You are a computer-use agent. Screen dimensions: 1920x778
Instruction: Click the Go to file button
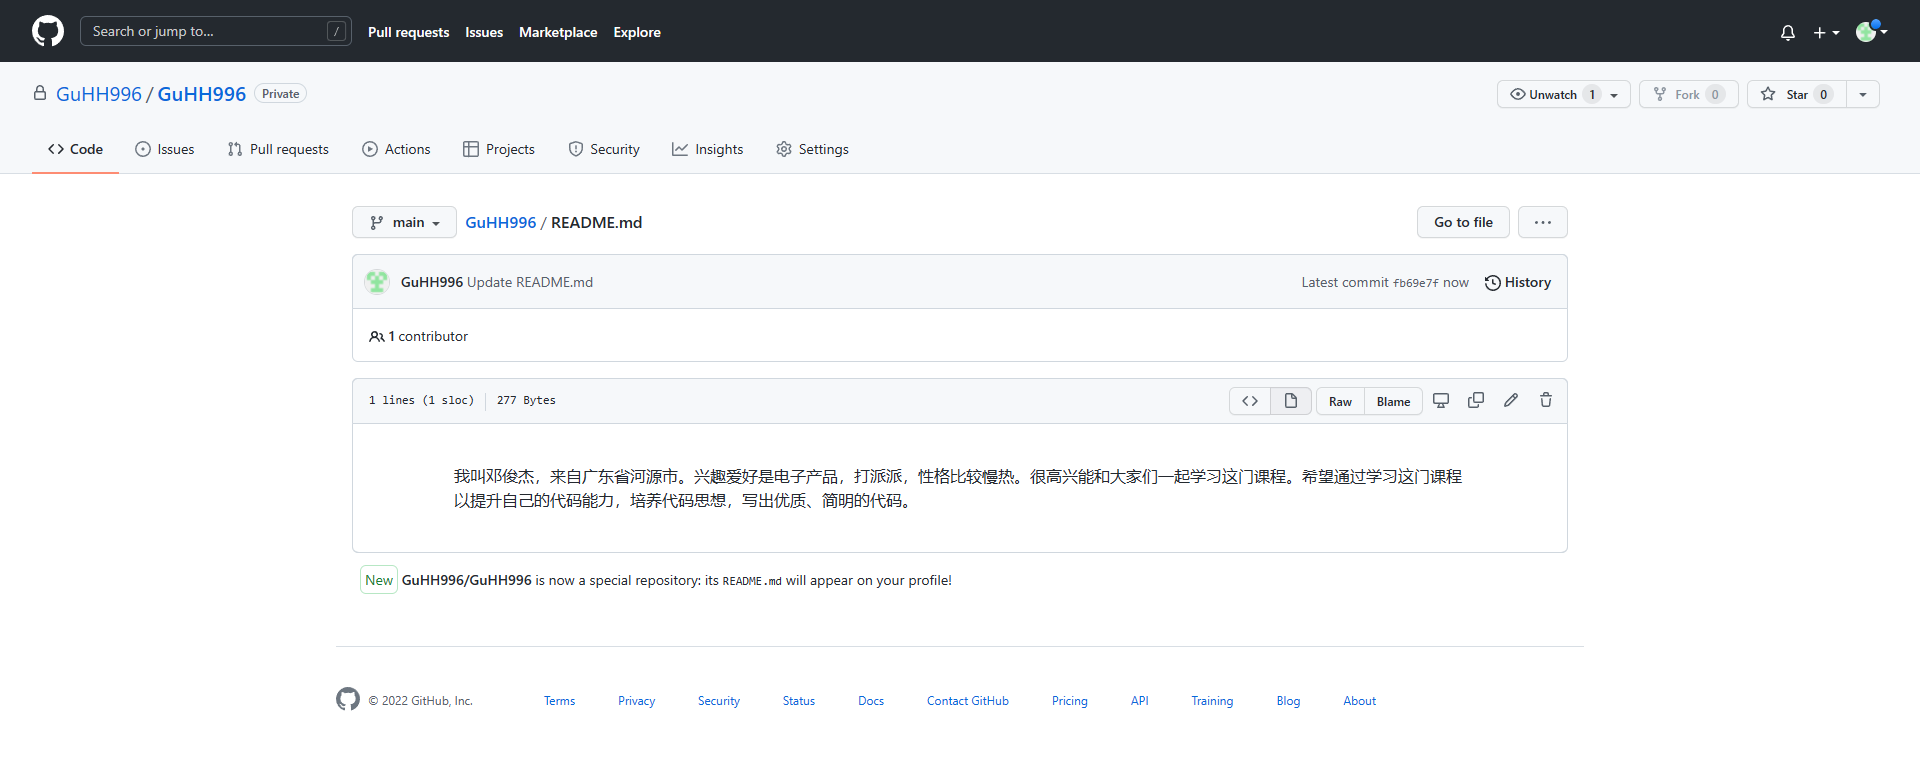tap(1463, 222)
